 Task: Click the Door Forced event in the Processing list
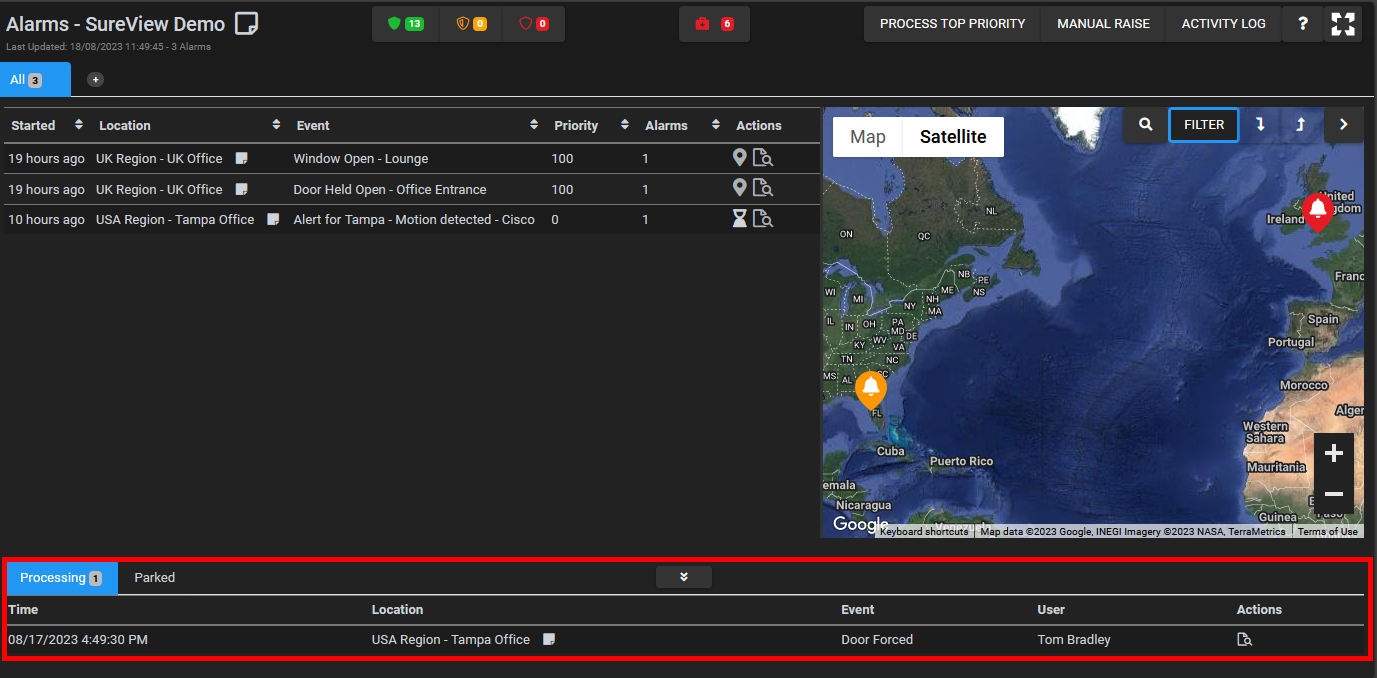[877, 640]
